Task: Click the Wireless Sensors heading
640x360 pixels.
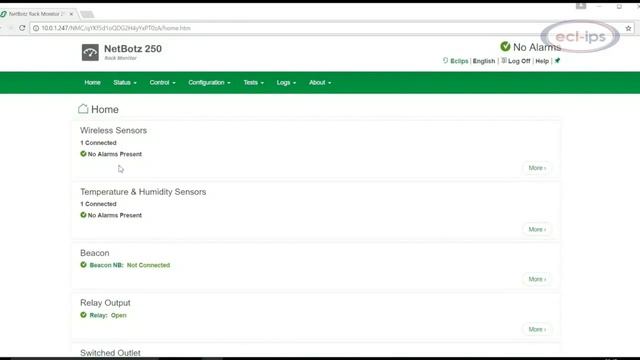Action: [113, 130]
